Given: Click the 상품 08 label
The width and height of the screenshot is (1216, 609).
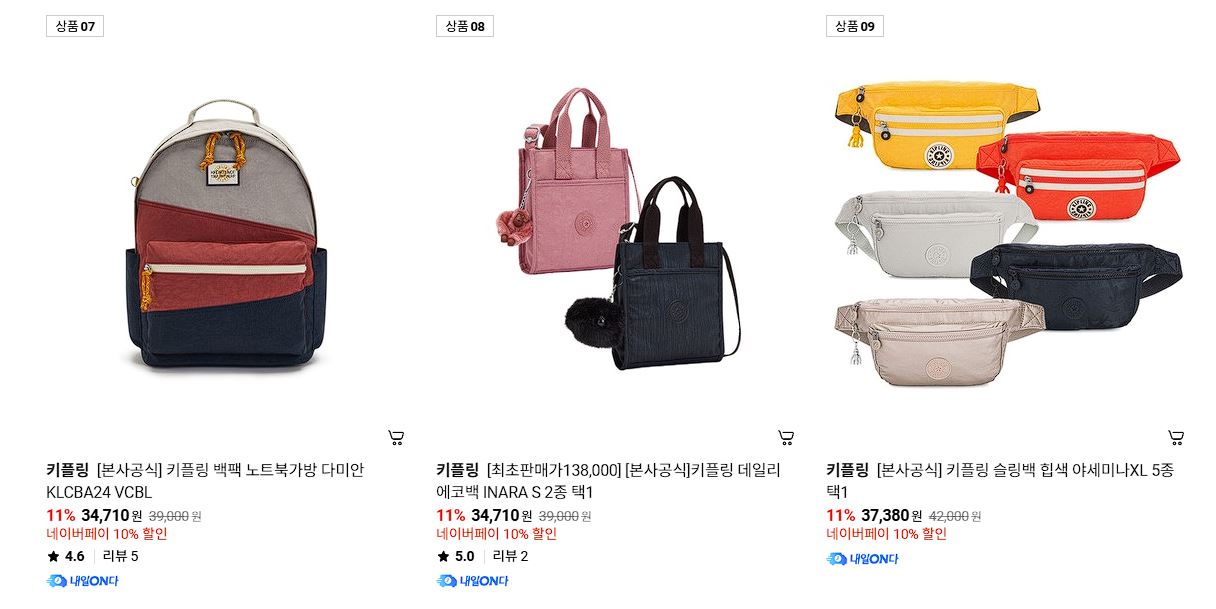Looking at the screenshot, I should click(465, 26).
